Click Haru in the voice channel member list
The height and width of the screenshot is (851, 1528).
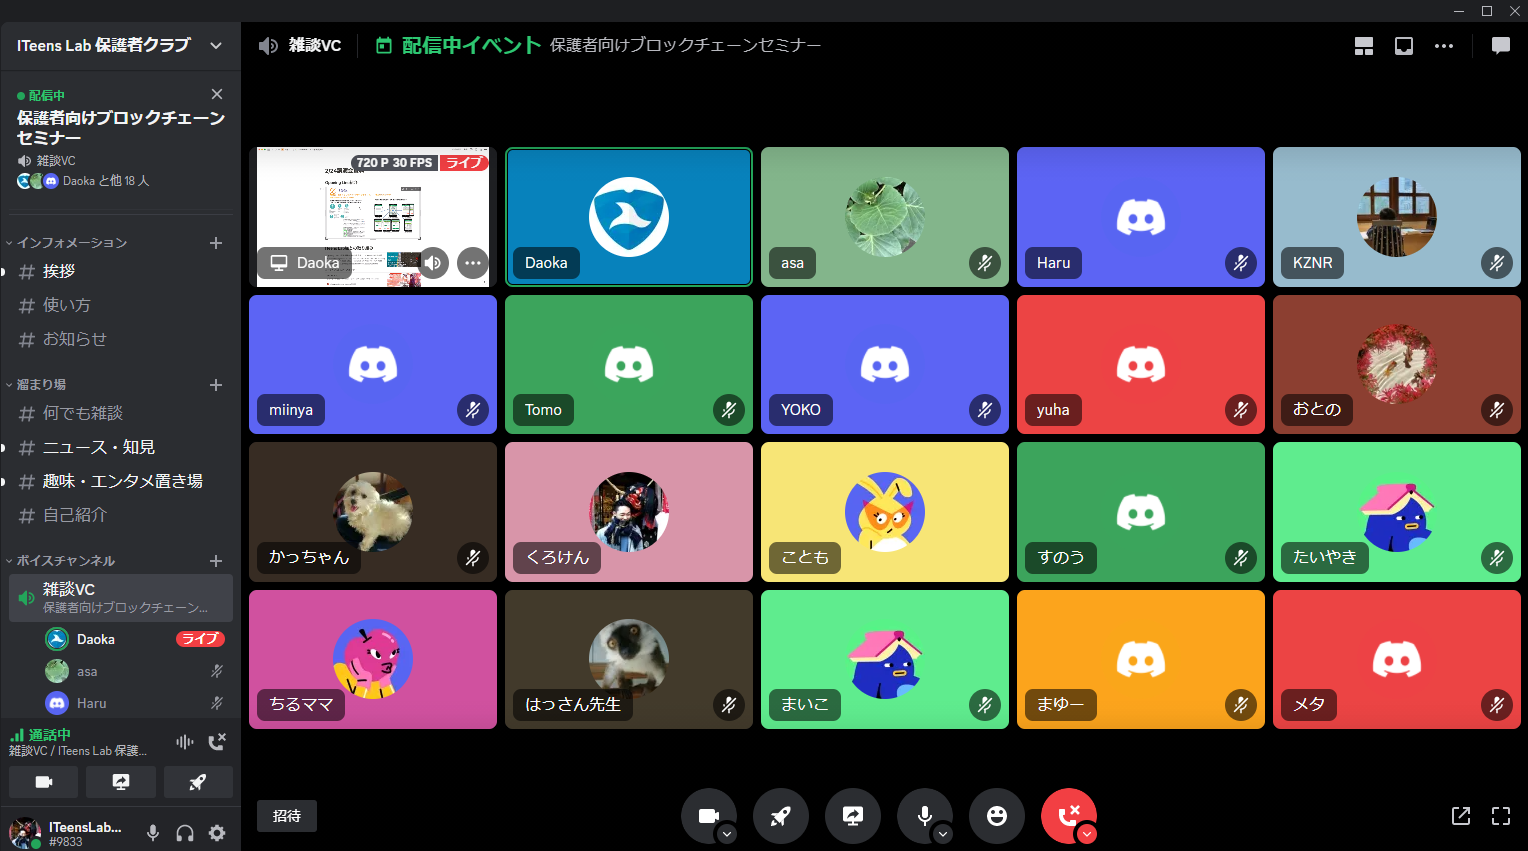[135, 703]
